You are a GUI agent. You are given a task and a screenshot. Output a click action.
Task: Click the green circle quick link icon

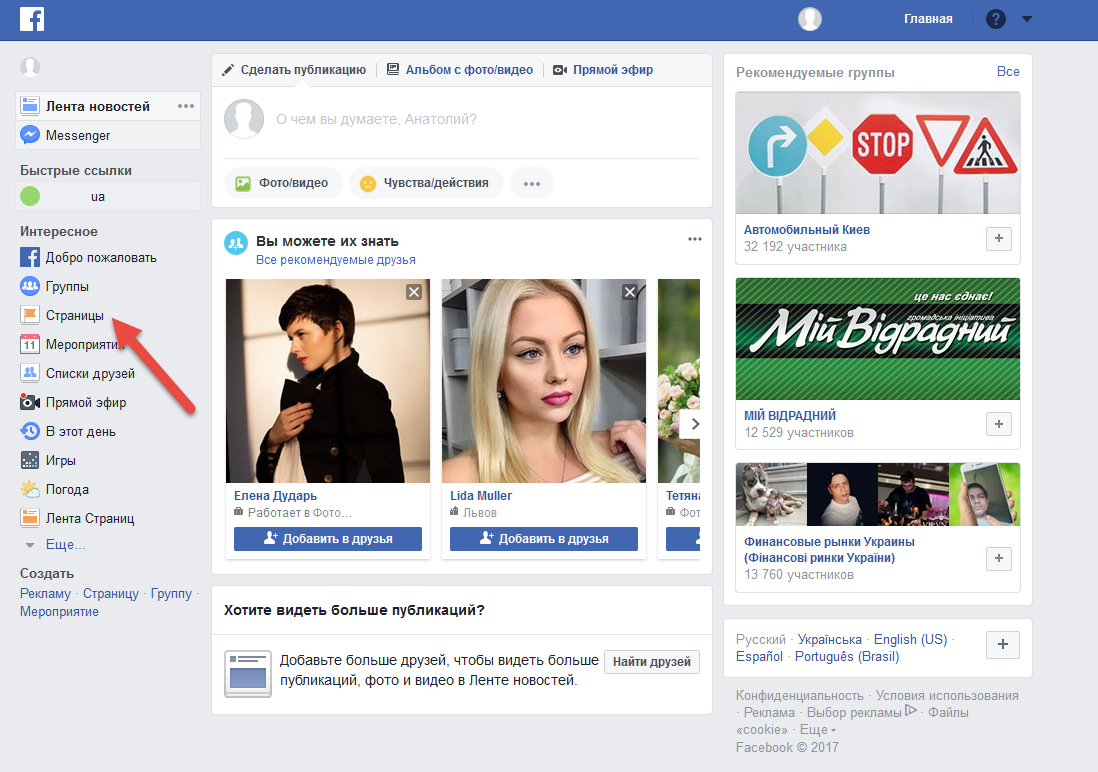click(x=29, y=196)
